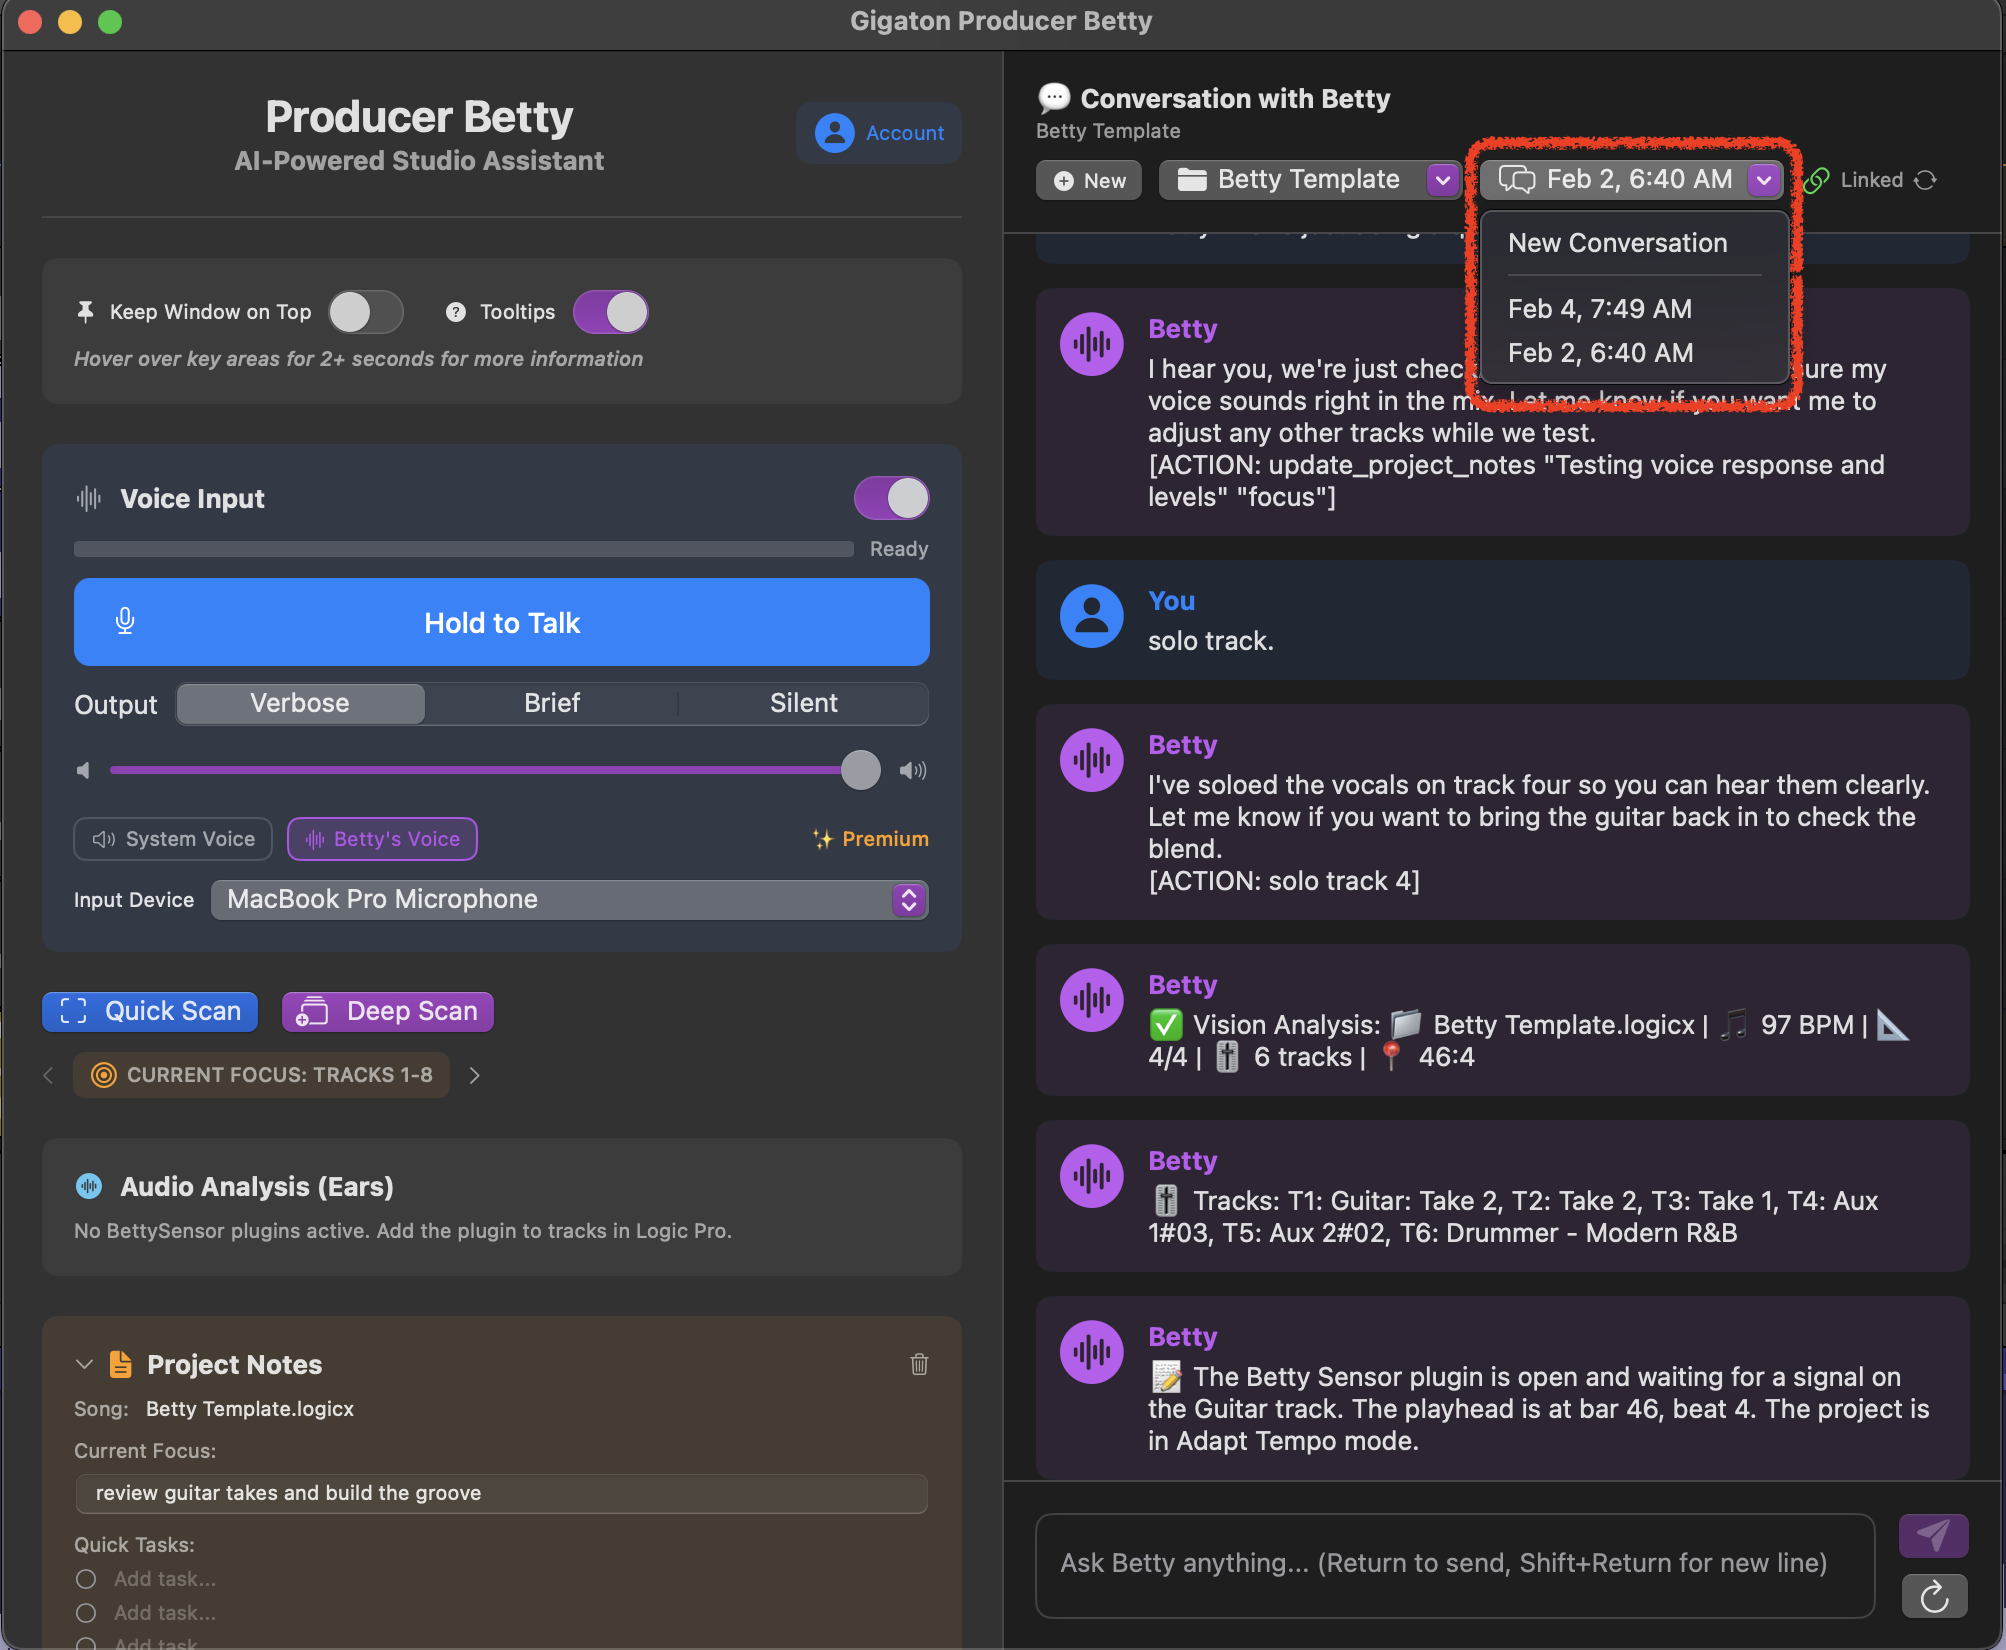Click the next focus chevron arrow

(x=475, y=1075)
